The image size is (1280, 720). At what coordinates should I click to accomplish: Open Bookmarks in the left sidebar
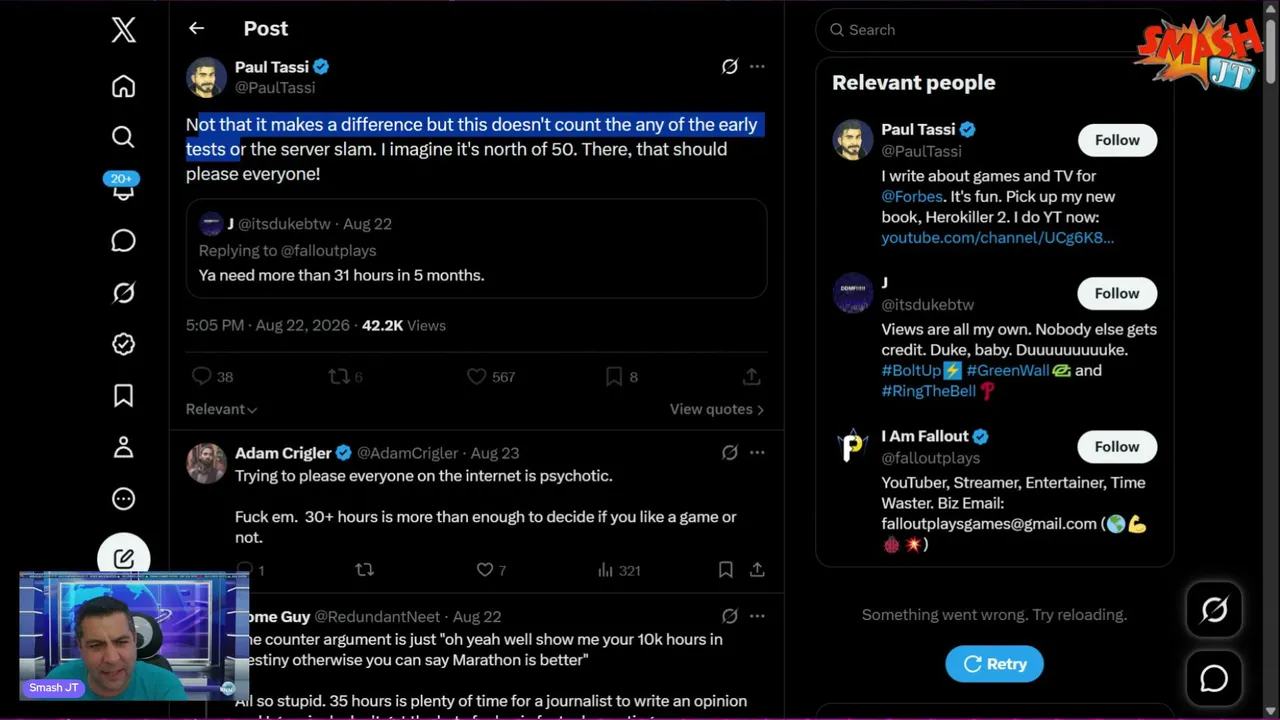click(123, 396)
